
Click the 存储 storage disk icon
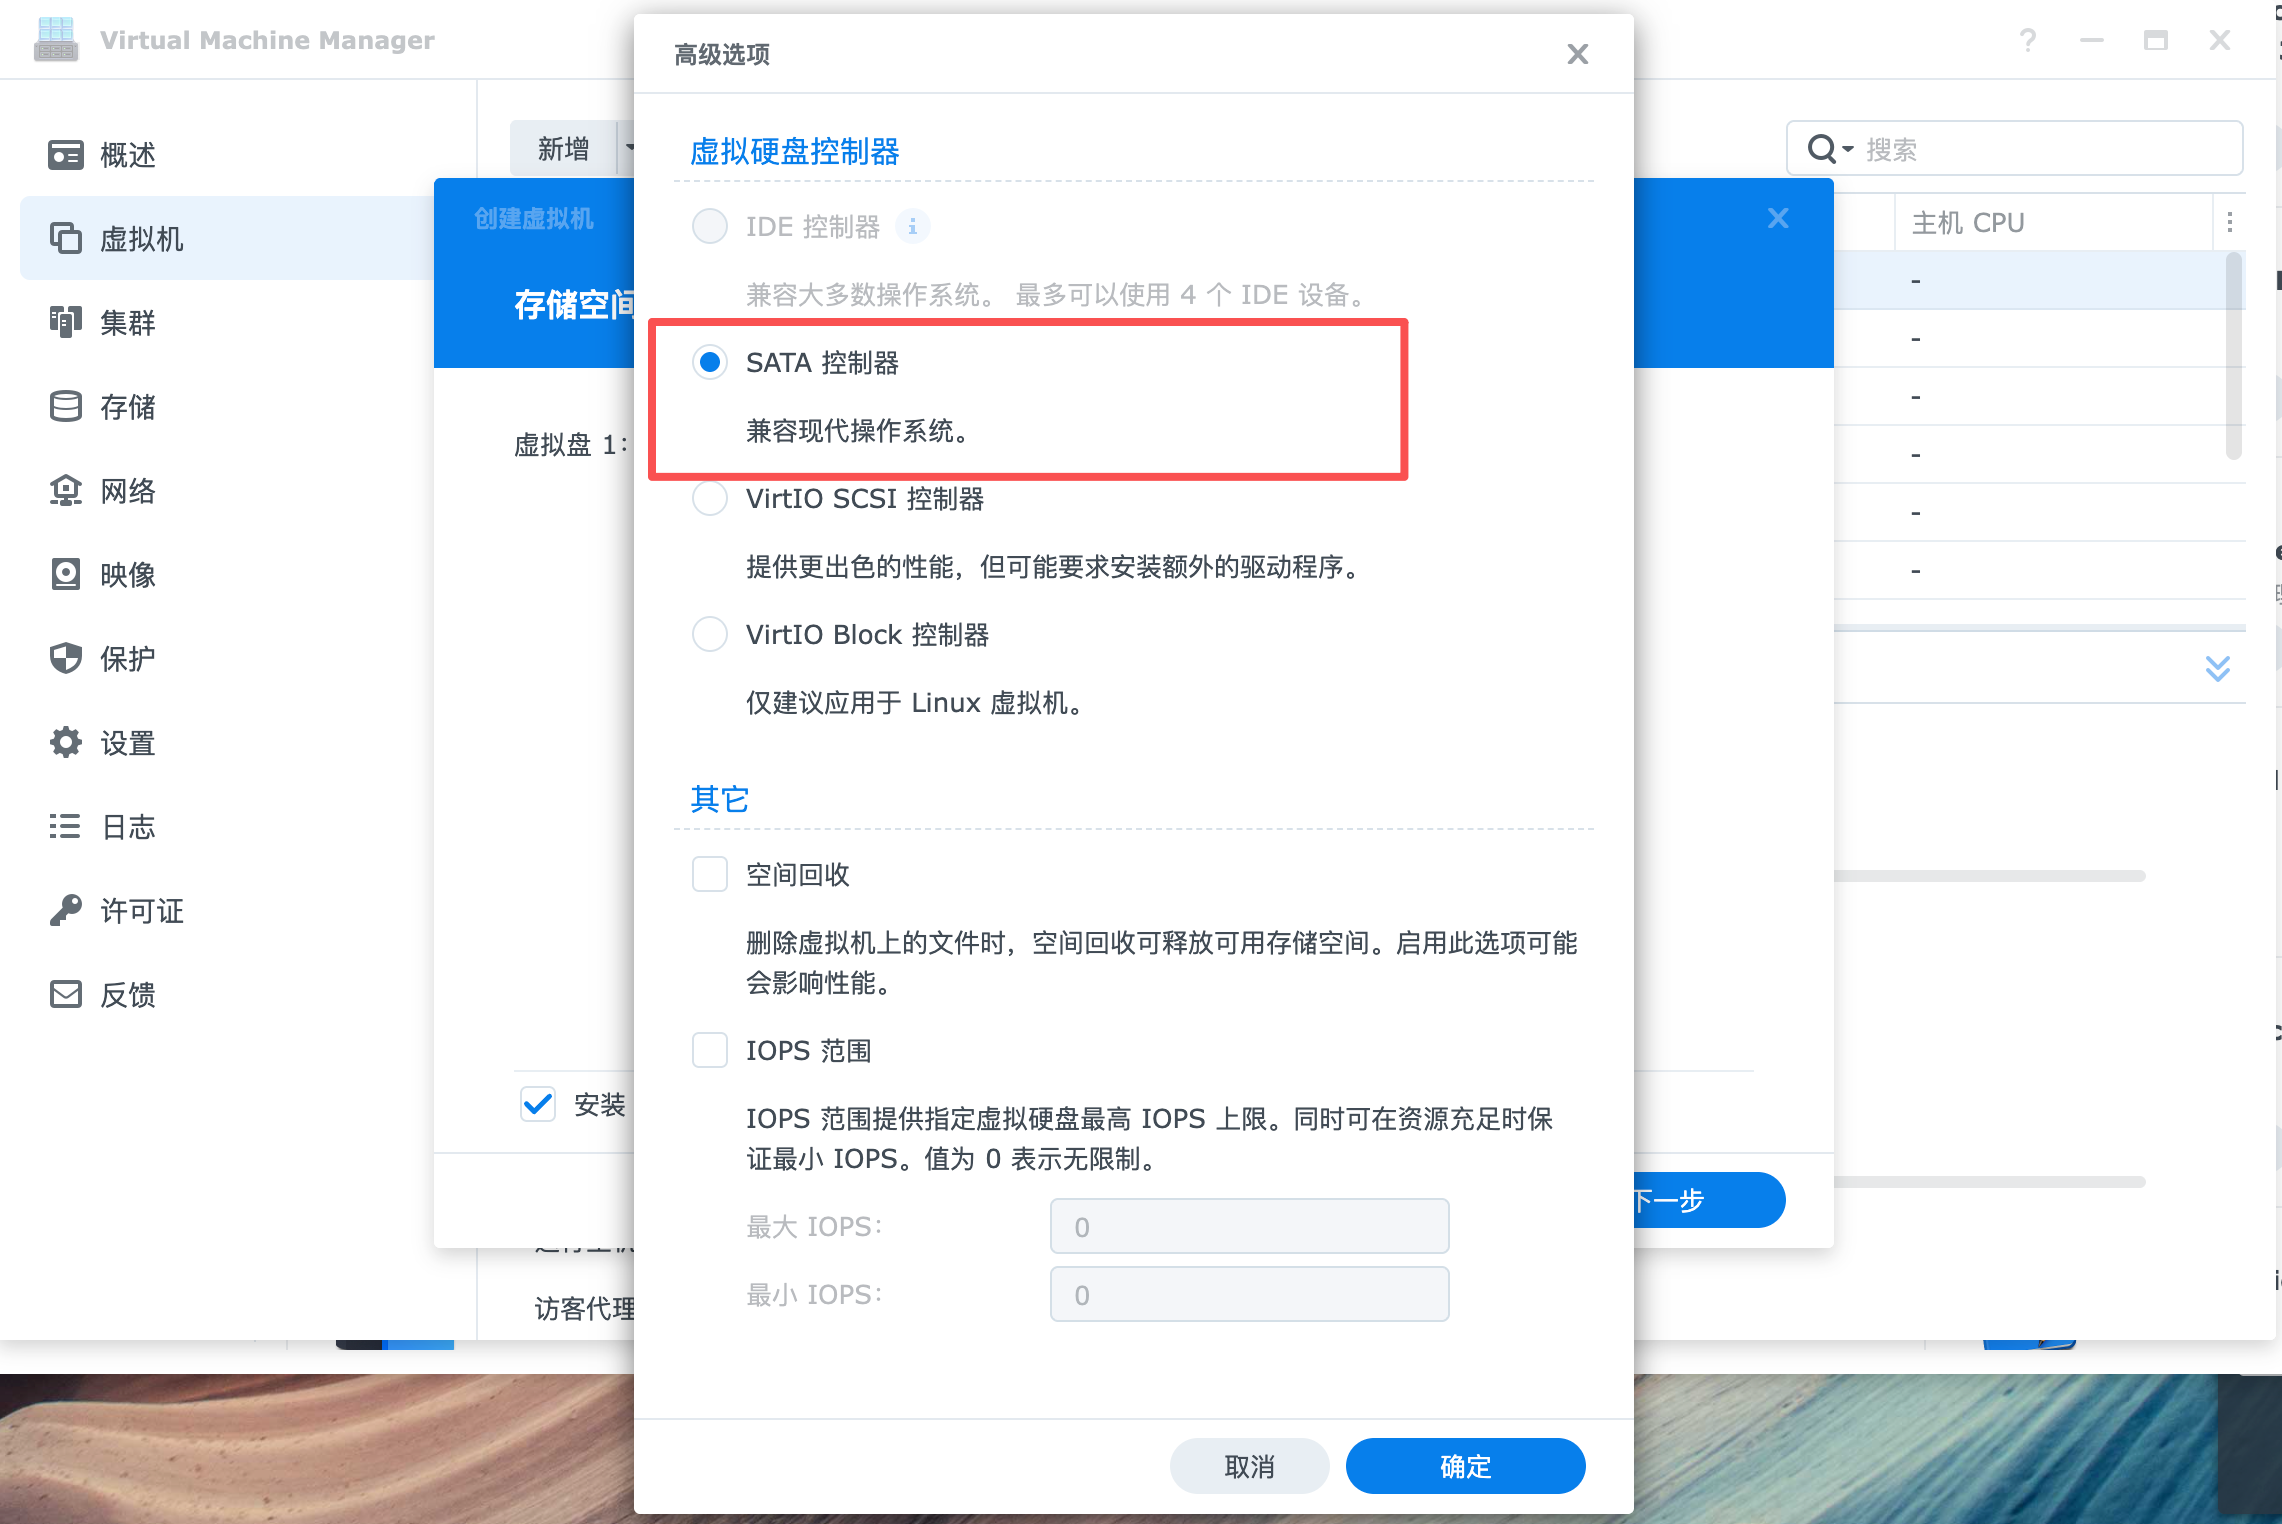click(x=66, y=406)
